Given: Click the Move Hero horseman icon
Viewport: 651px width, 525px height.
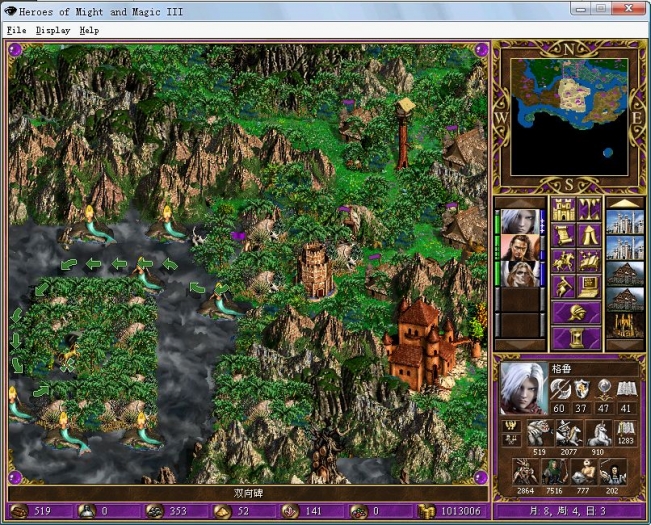Looking at the screenshot, I should 563,261.
